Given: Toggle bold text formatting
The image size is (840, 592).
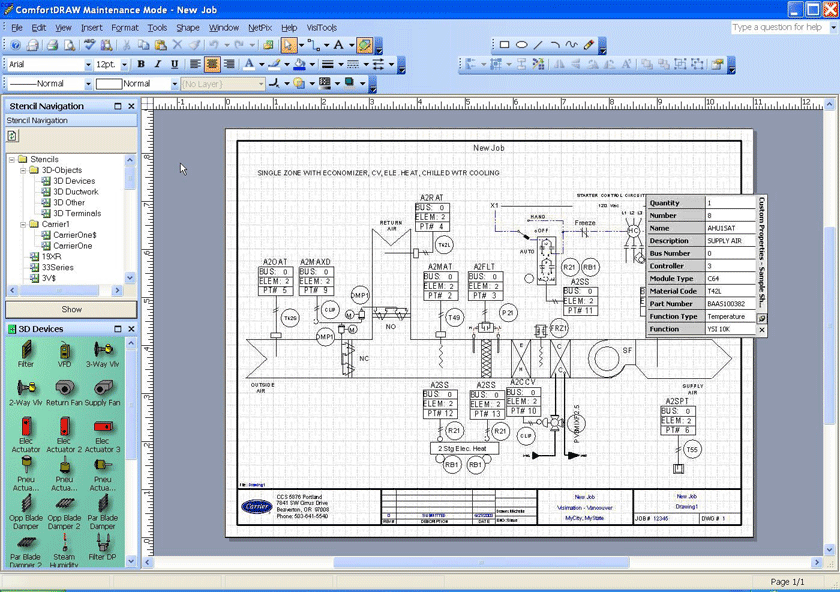Looking at the screenshot, I should click(x=141, y=63).
